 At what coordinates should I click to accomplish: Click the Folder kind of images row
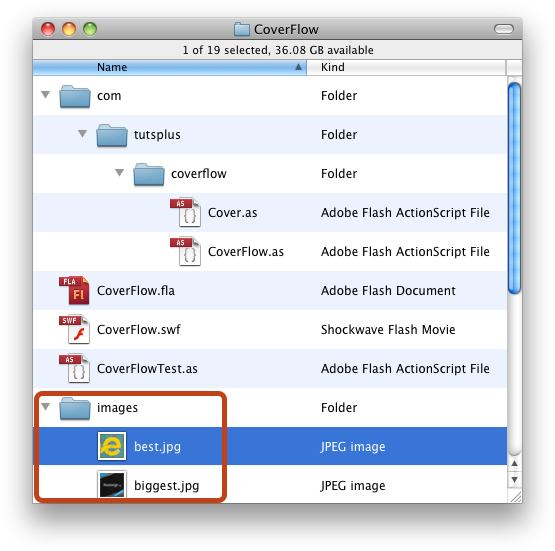pos(339,408)
